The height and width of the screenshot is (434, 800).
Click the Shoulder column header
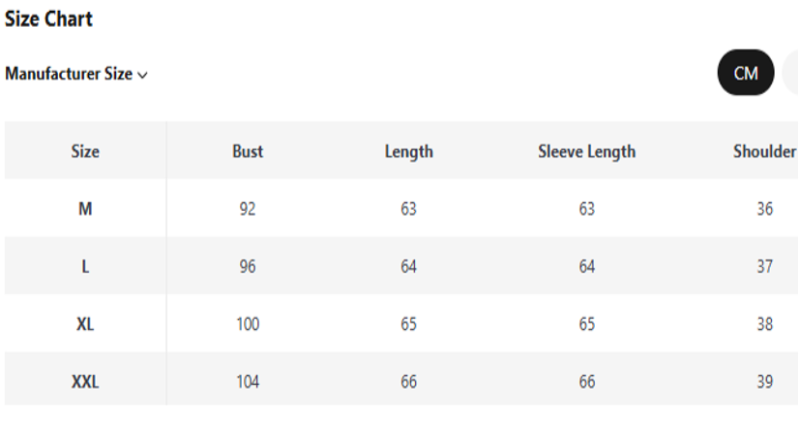765,151
